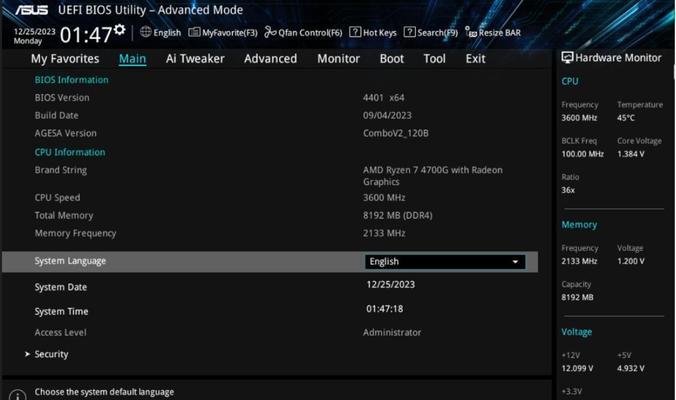This screenshot has width=676, height=400.
Task: Click the globe language icon
Action: click(x=146, y=32)
